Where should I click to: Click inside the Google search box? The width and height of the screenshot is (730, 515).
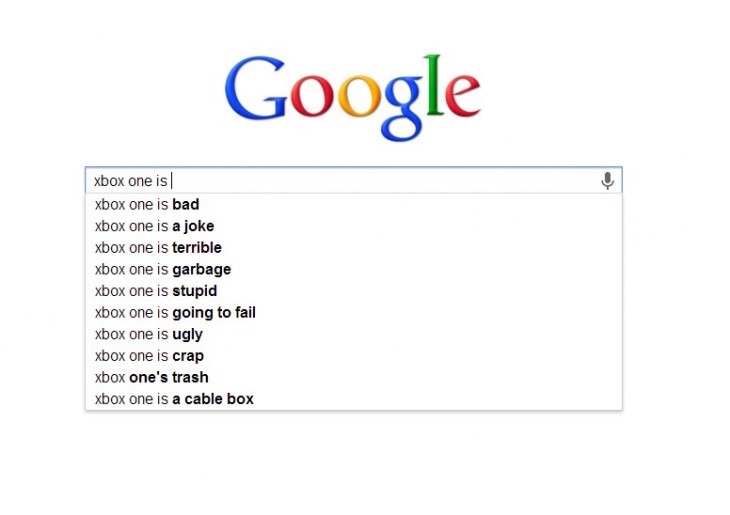click(x=380, y=181)
